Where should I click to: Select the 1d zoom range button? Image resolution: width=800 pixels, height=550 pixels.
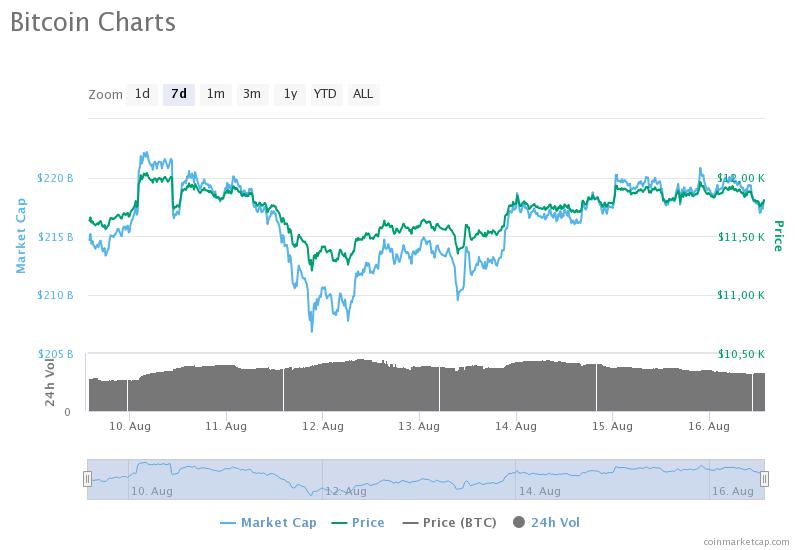142,94
